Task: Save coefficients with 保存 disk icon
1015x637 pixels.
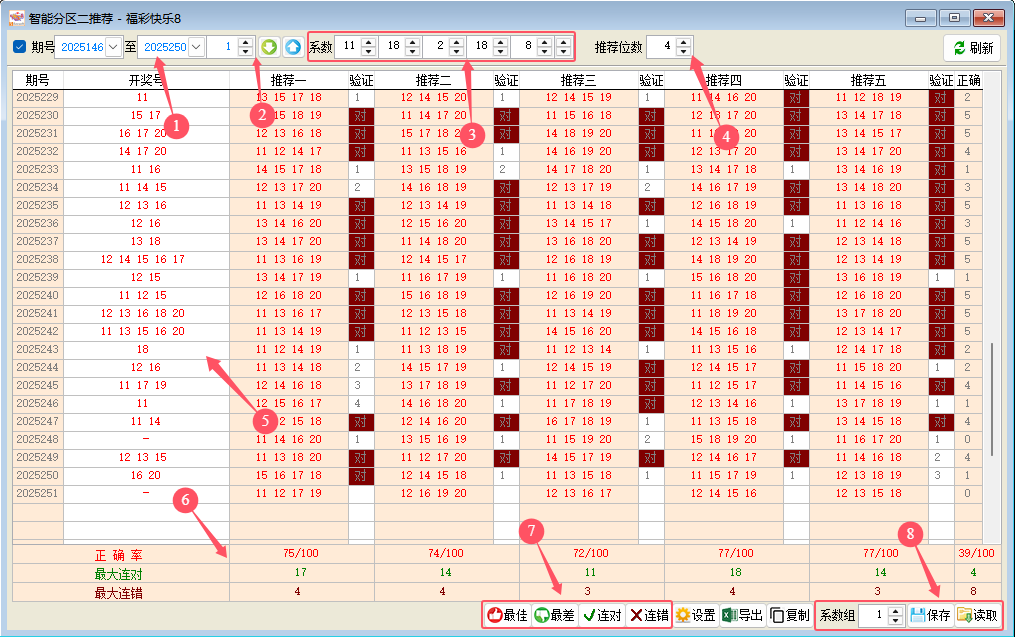Action: [x=930, y=615]
